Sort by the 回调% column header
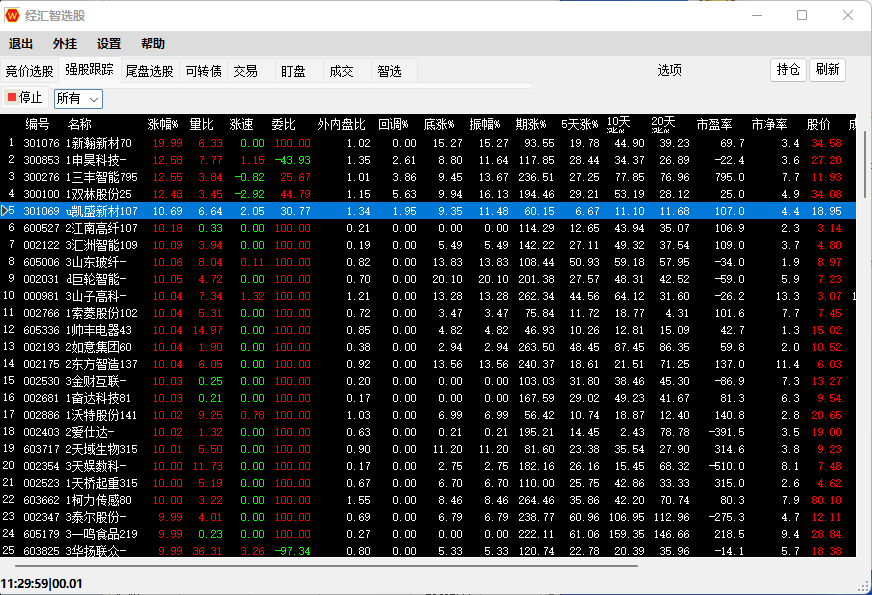 (393, 124)
